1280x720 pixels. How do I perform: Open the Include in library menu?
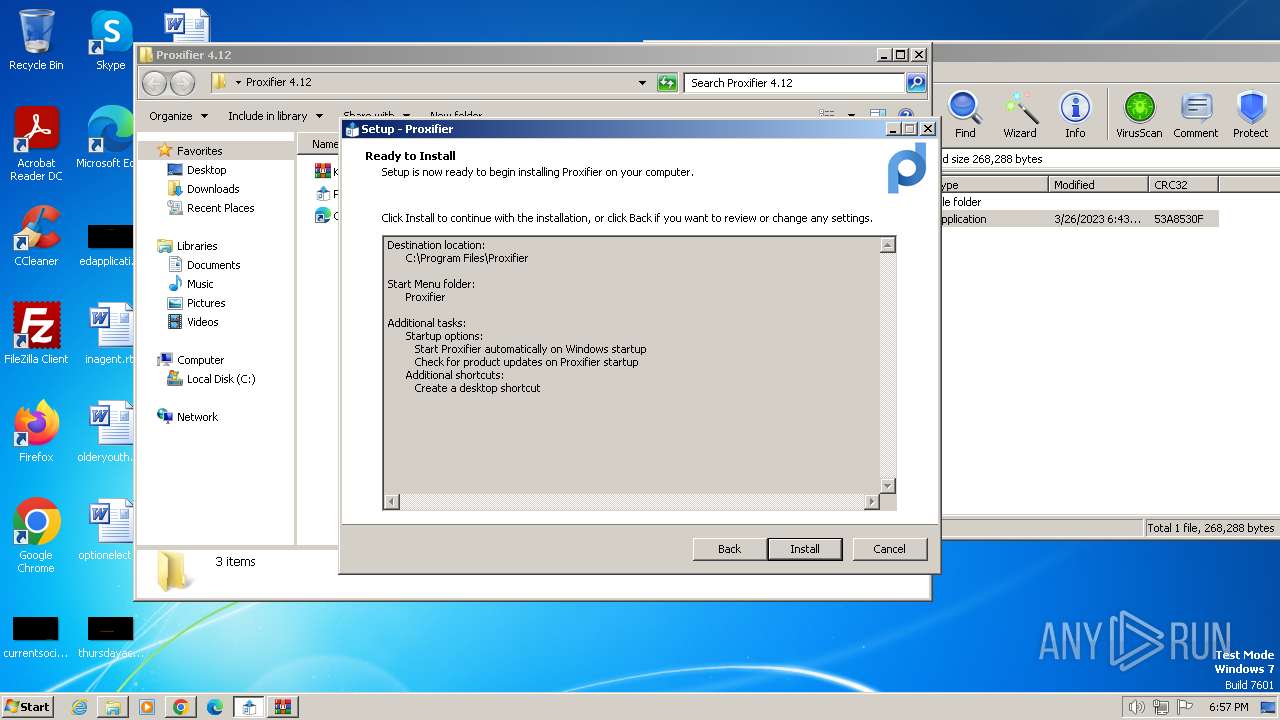[275, 116]
